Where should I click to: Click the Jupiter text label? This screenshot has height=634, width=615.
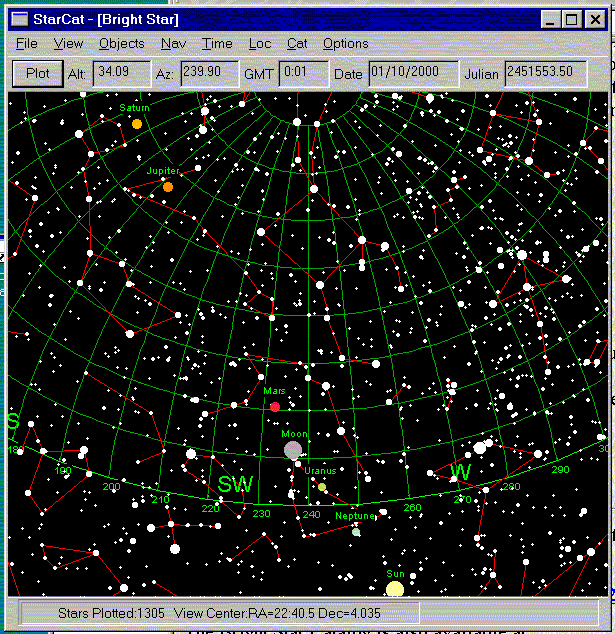tap(163, 171)
